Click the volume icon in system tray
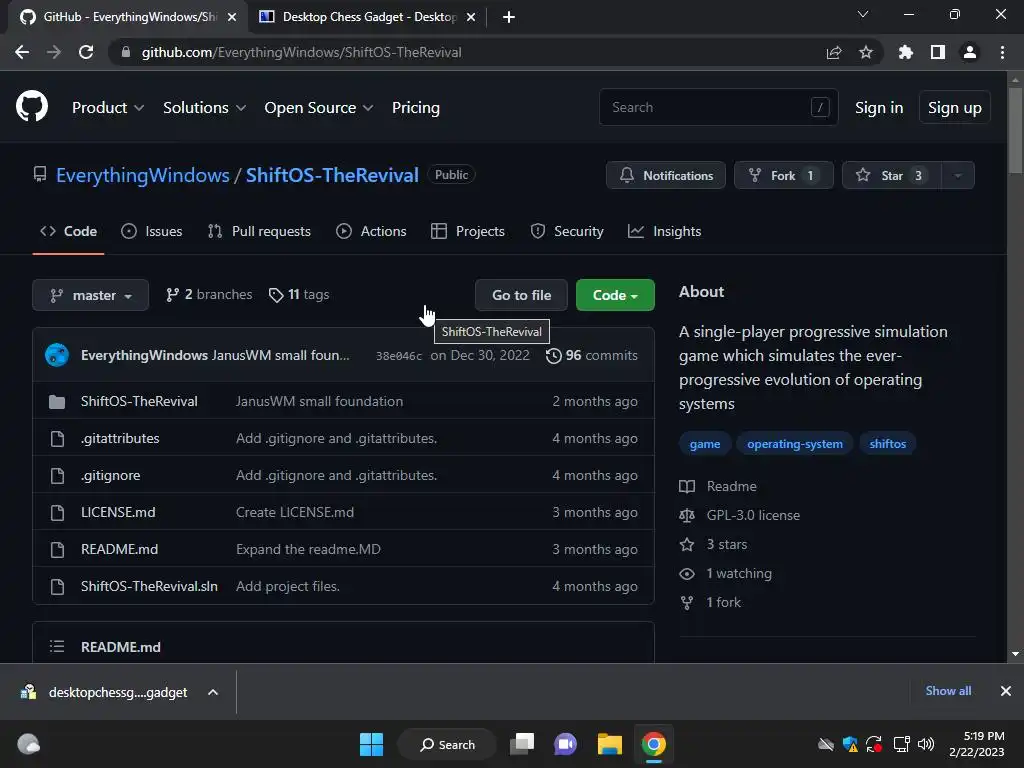Viewport: 1024px width, 768px height. coord(925,744)
